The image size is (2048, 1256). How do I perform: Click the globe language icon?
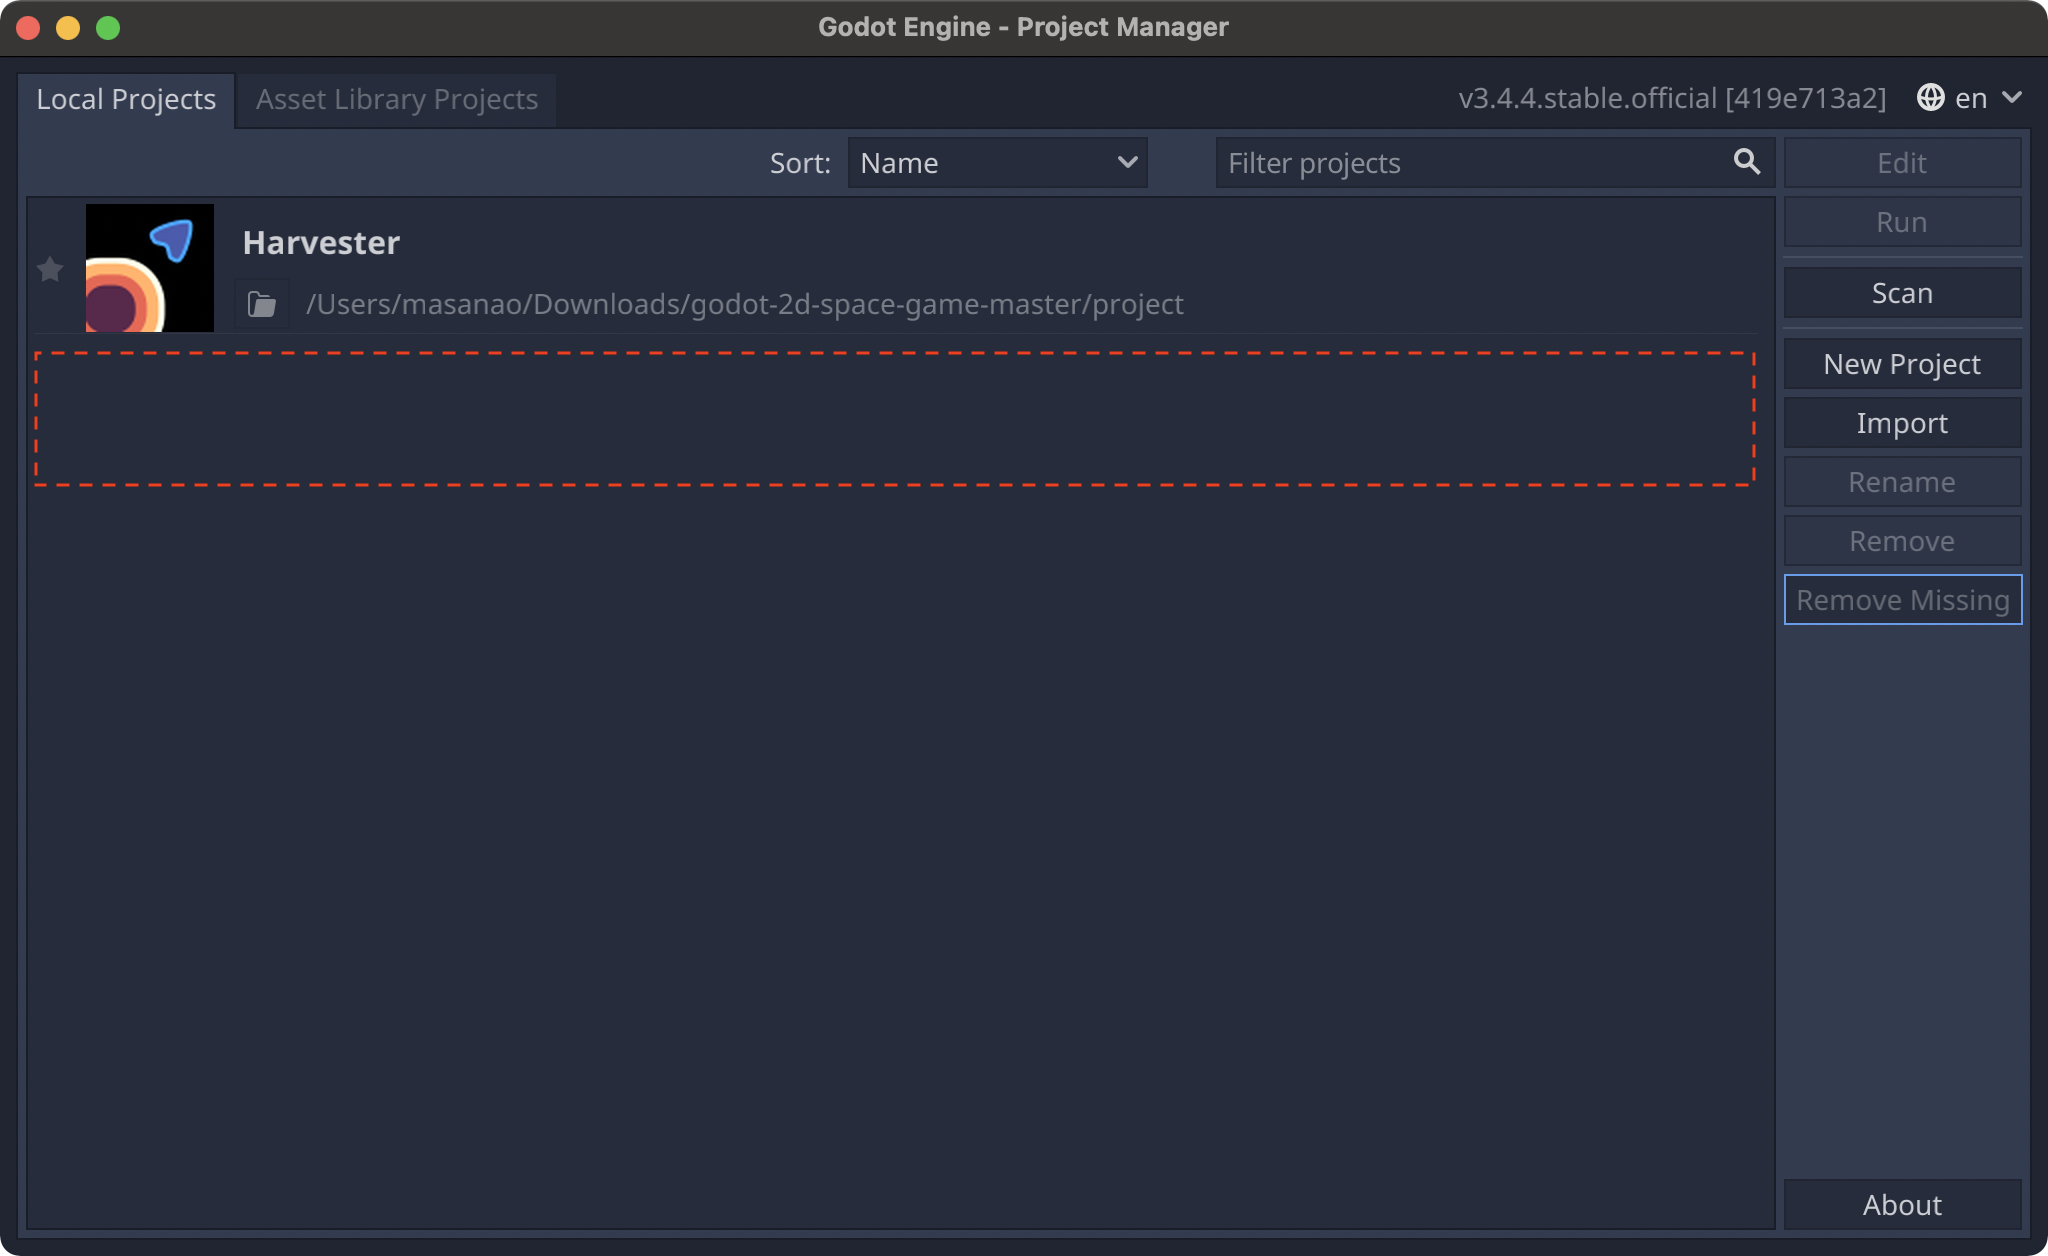tap(1930, 98)
